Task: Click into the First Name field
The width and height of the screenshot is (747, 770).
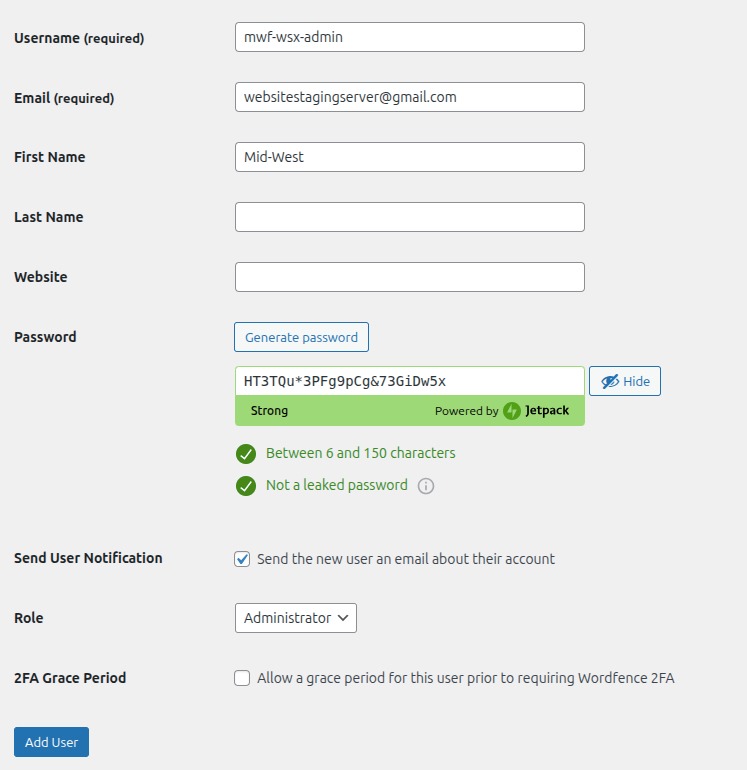Action: click(409, 157)
